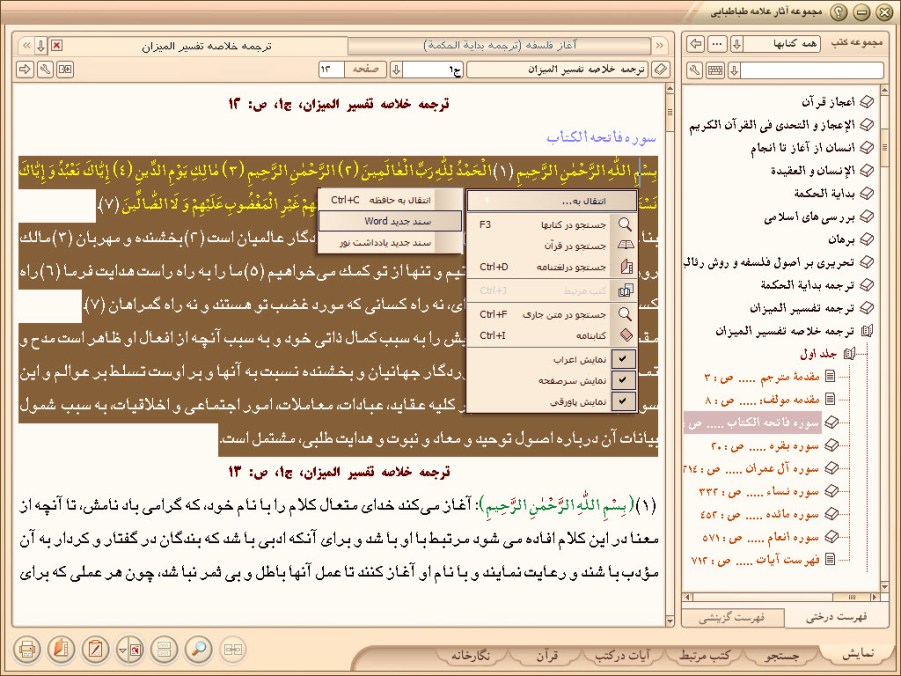This screenshot has width=901, height=676.
Task: Select جستجو در کتابها in the context menu
Action: tap(552, 224)
